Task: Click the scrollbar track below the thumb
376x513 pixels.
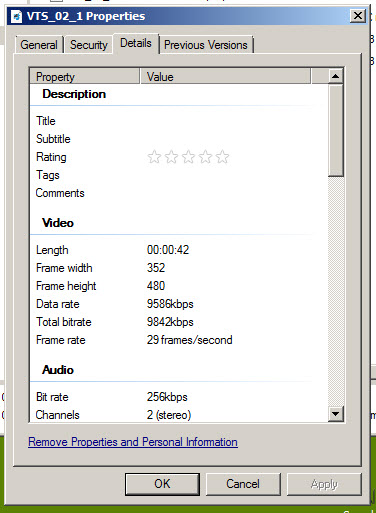Action: 335,291
